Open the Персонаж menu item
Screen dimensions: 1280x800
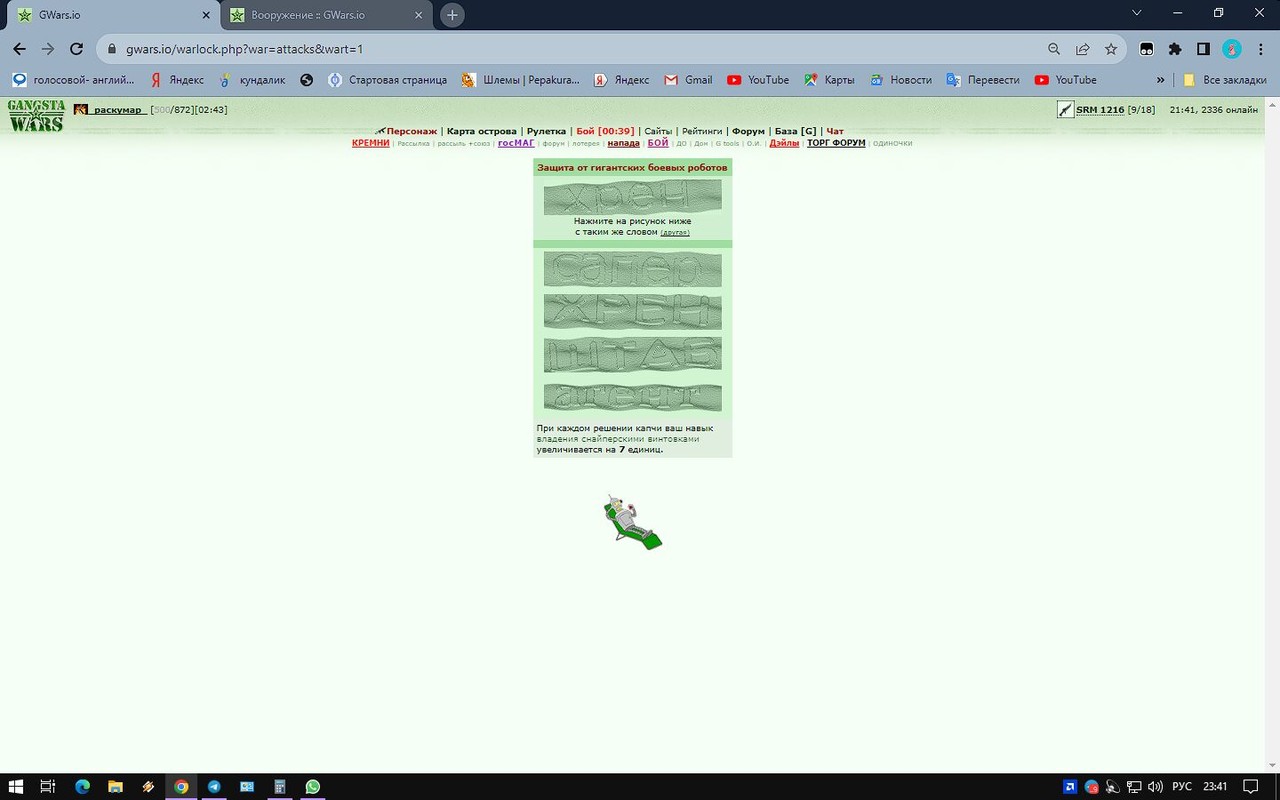click(x=411, y=131)
